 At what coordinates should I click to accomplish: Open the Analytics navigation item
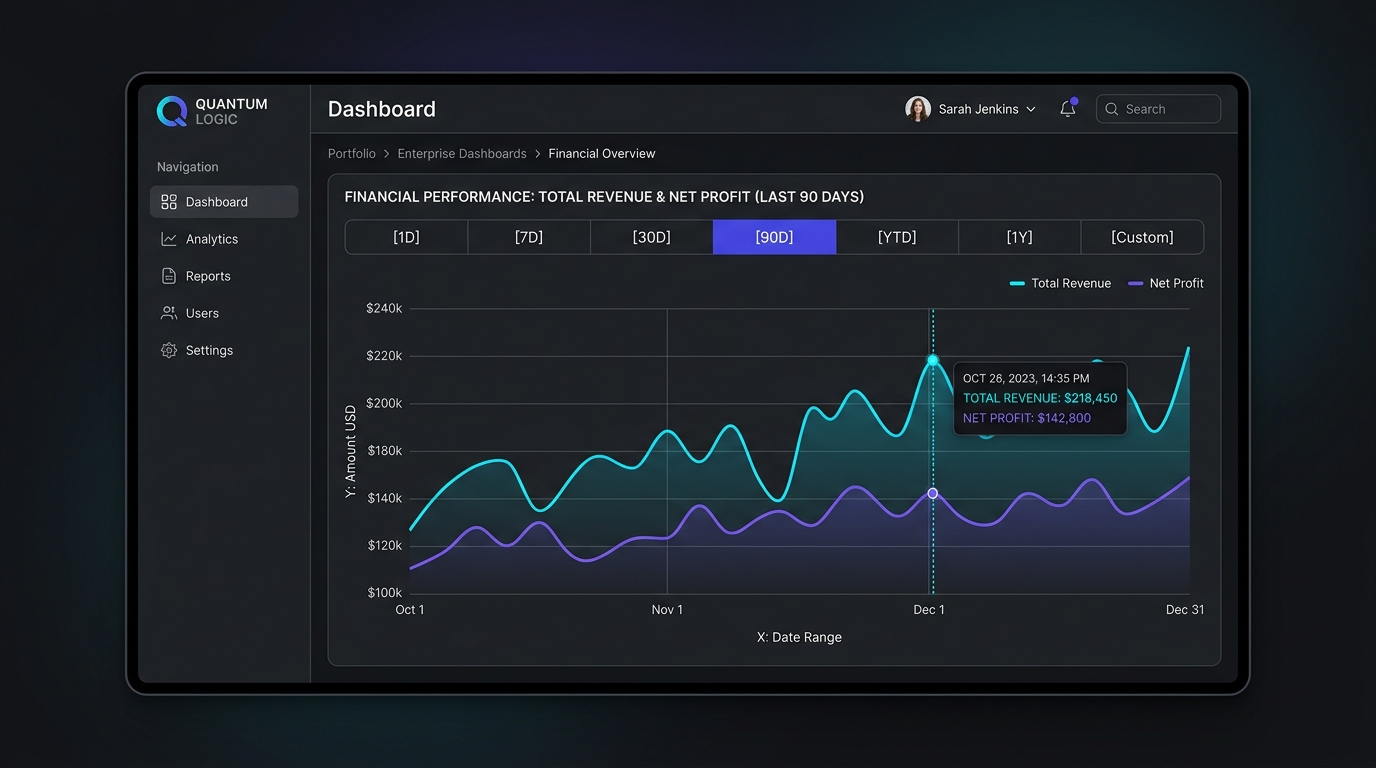224,239
